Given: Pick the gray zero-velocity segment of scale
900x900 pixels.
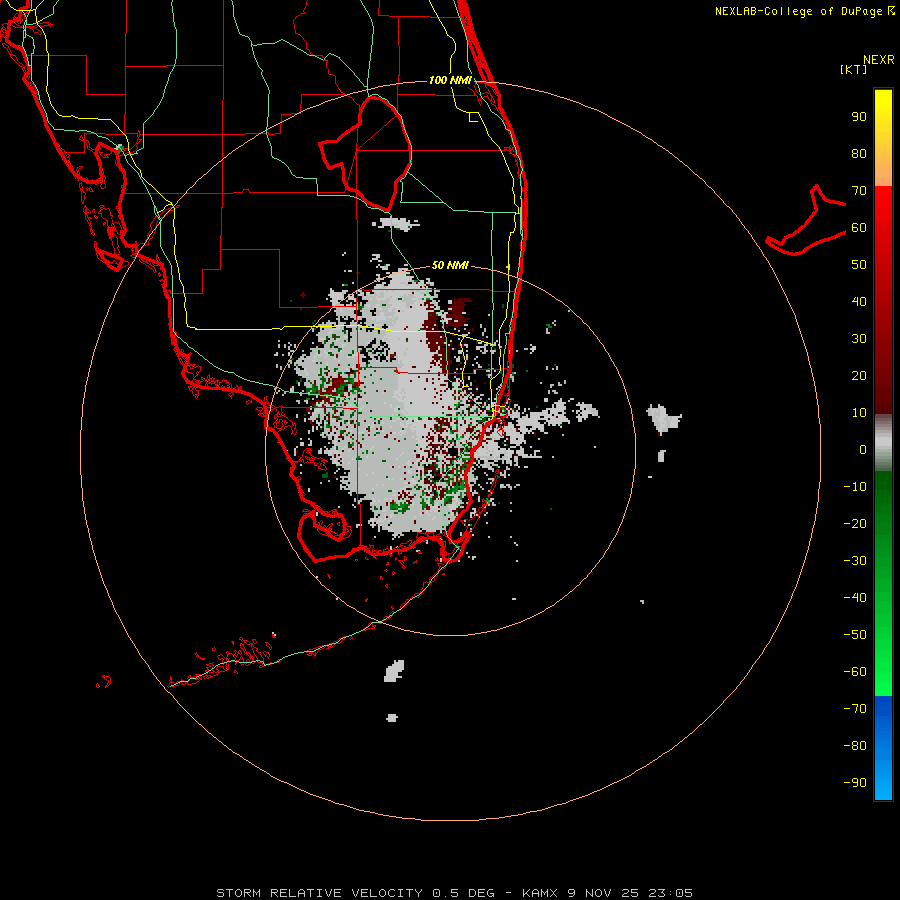Looking at the screenshot, I should [x=883, y=443].
